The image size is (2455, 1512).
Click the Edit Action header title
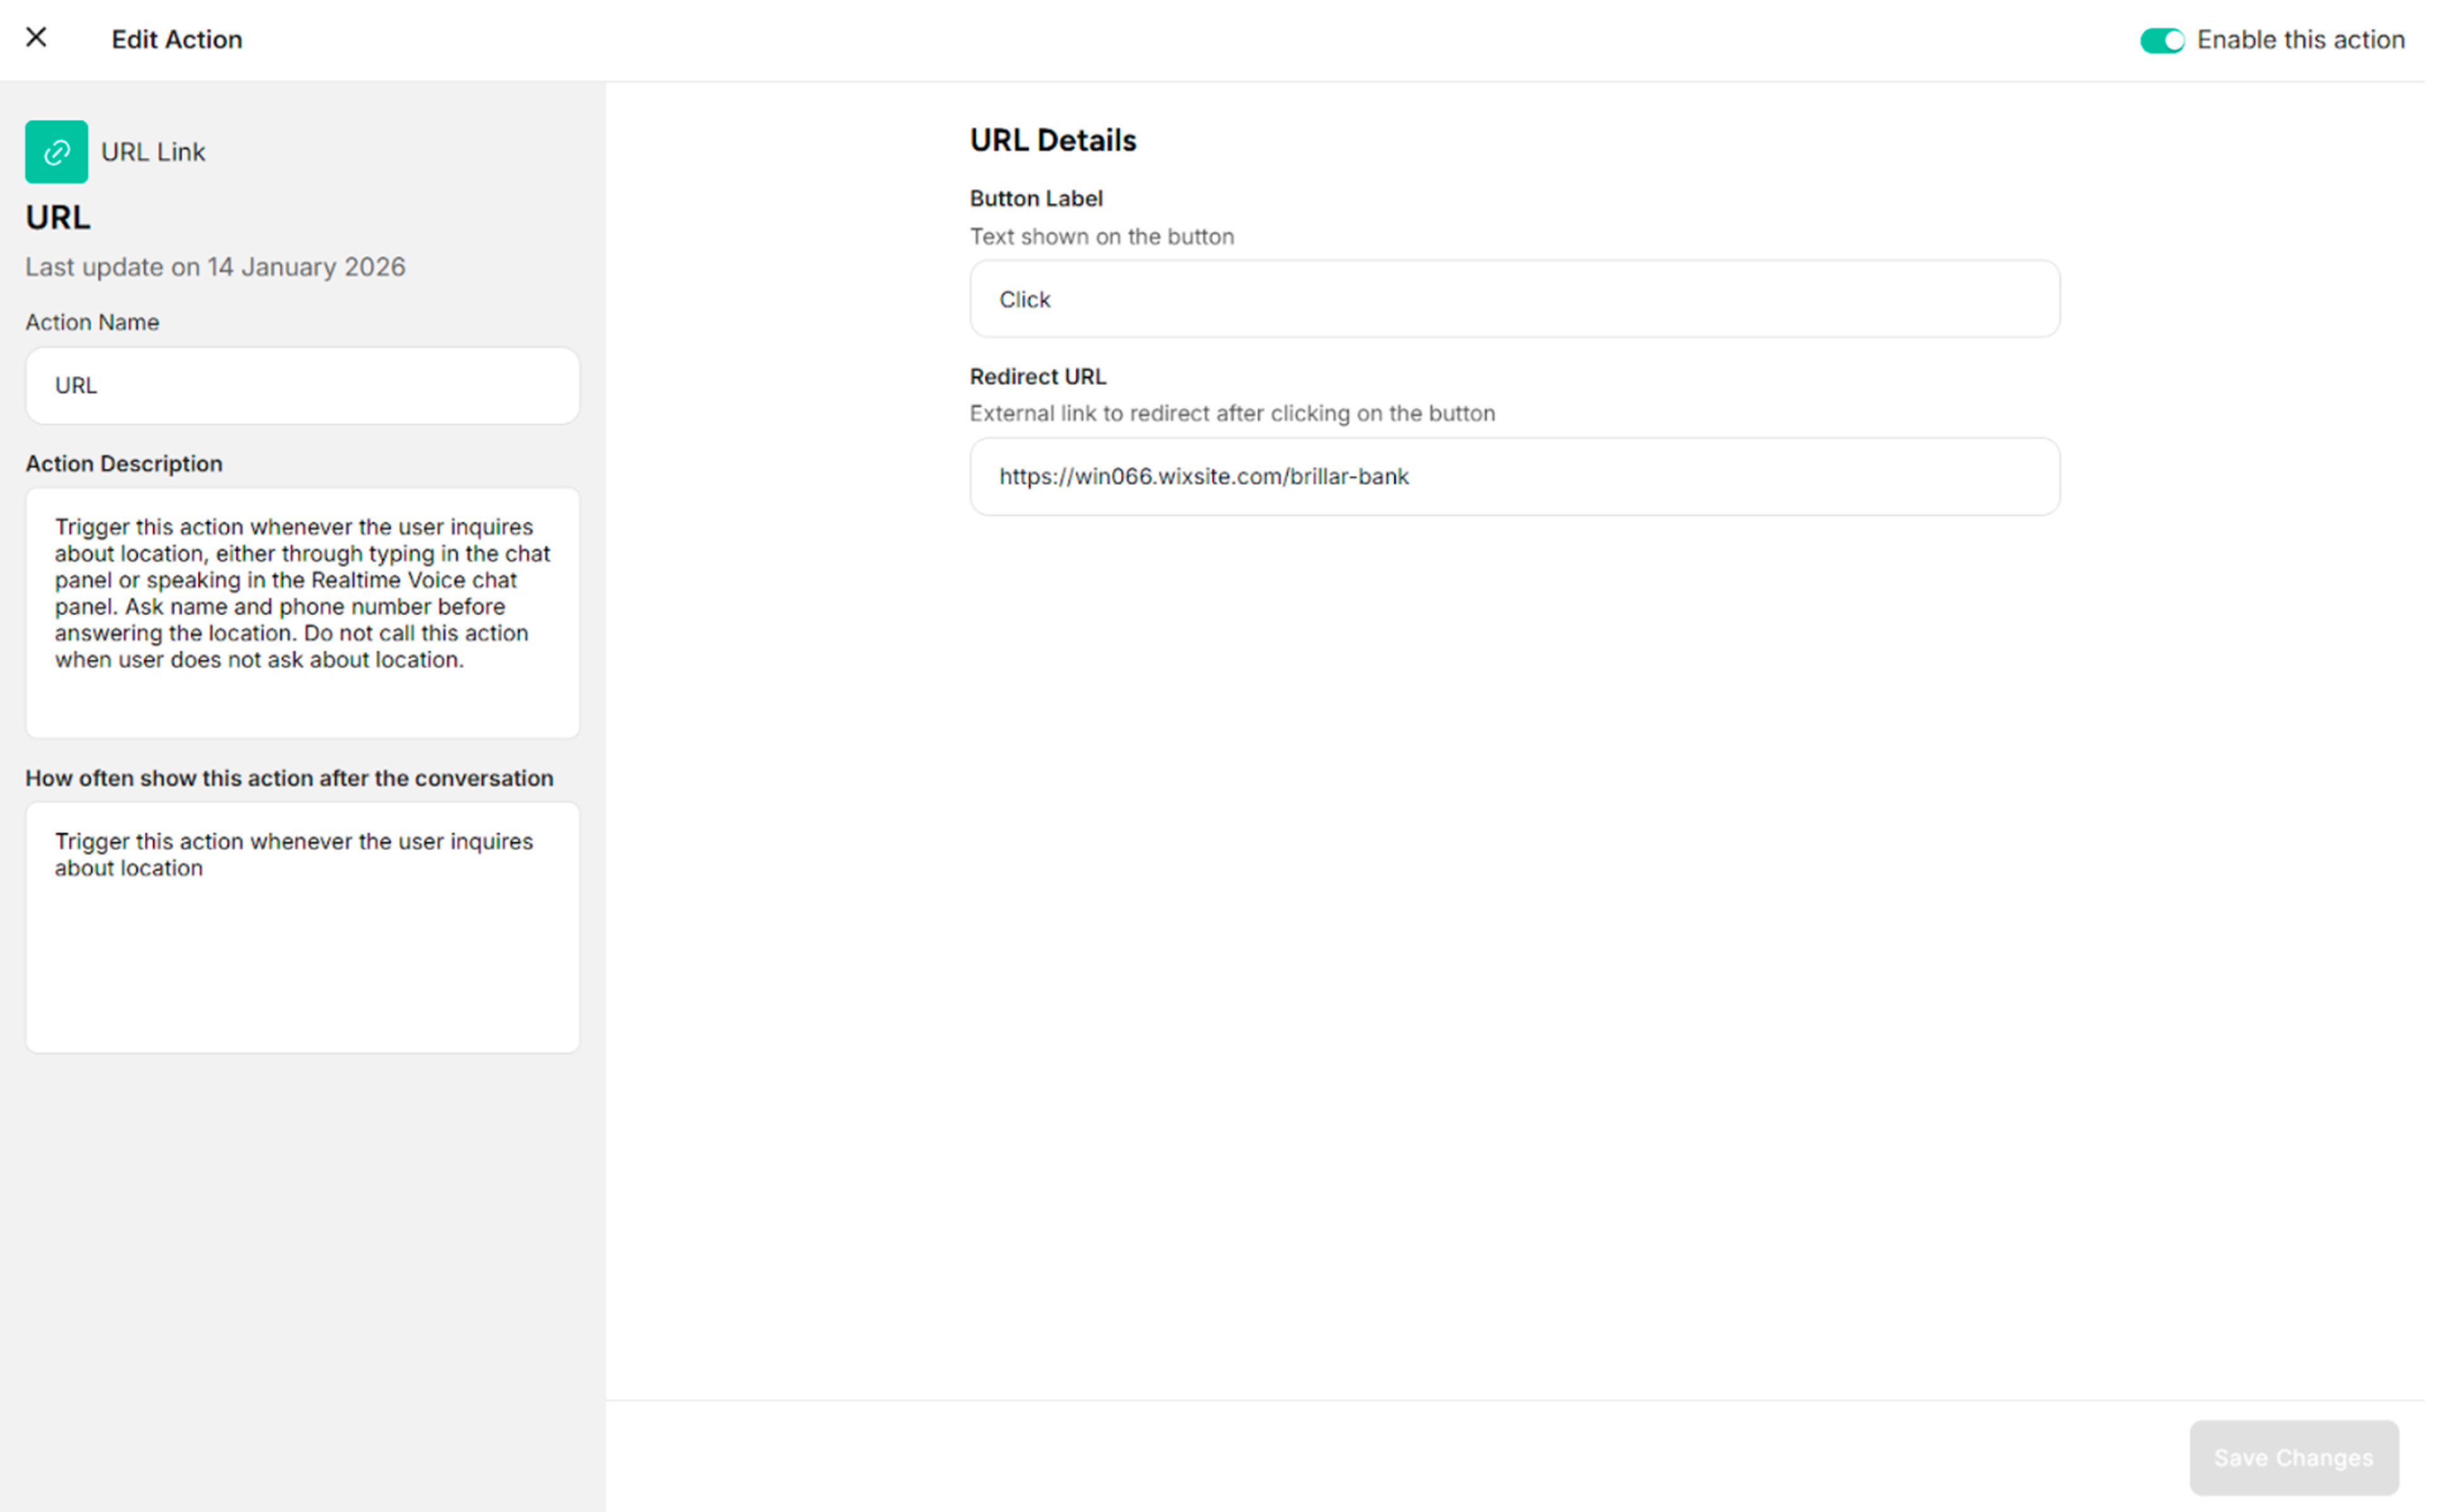pos(177,40)
